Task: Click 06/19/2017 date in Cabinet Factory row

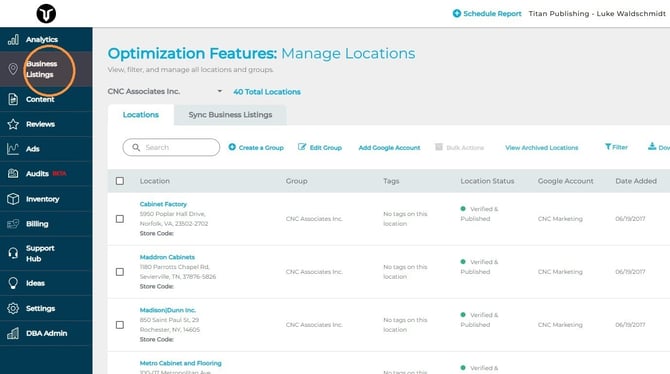Action: (630, 218)
